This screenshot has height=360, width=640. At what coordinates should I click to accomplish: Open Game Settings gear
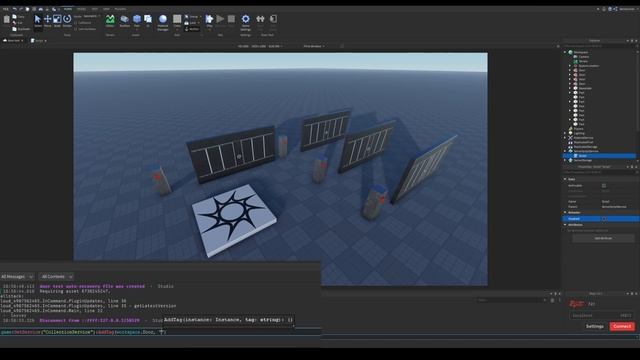tap(245, 19)
